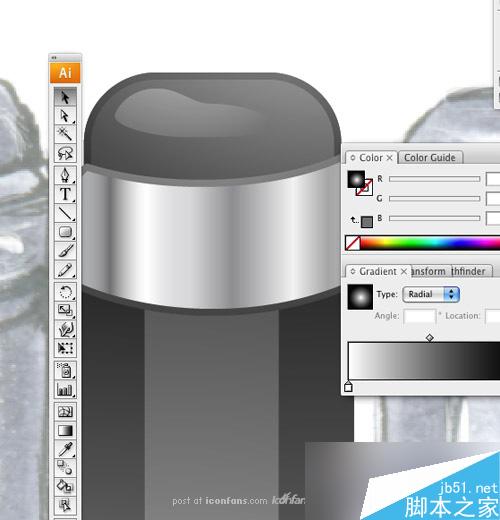This screenshot has width=500, height=520.
Task: Select the Live Paint Bucket tool
Action: click(65, 486)
